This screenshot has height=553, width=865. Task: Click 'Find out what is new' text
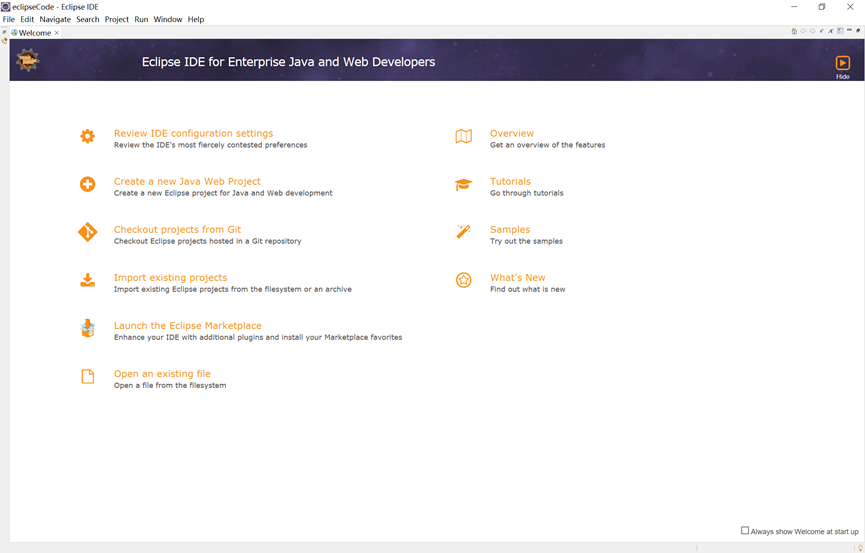527,289
